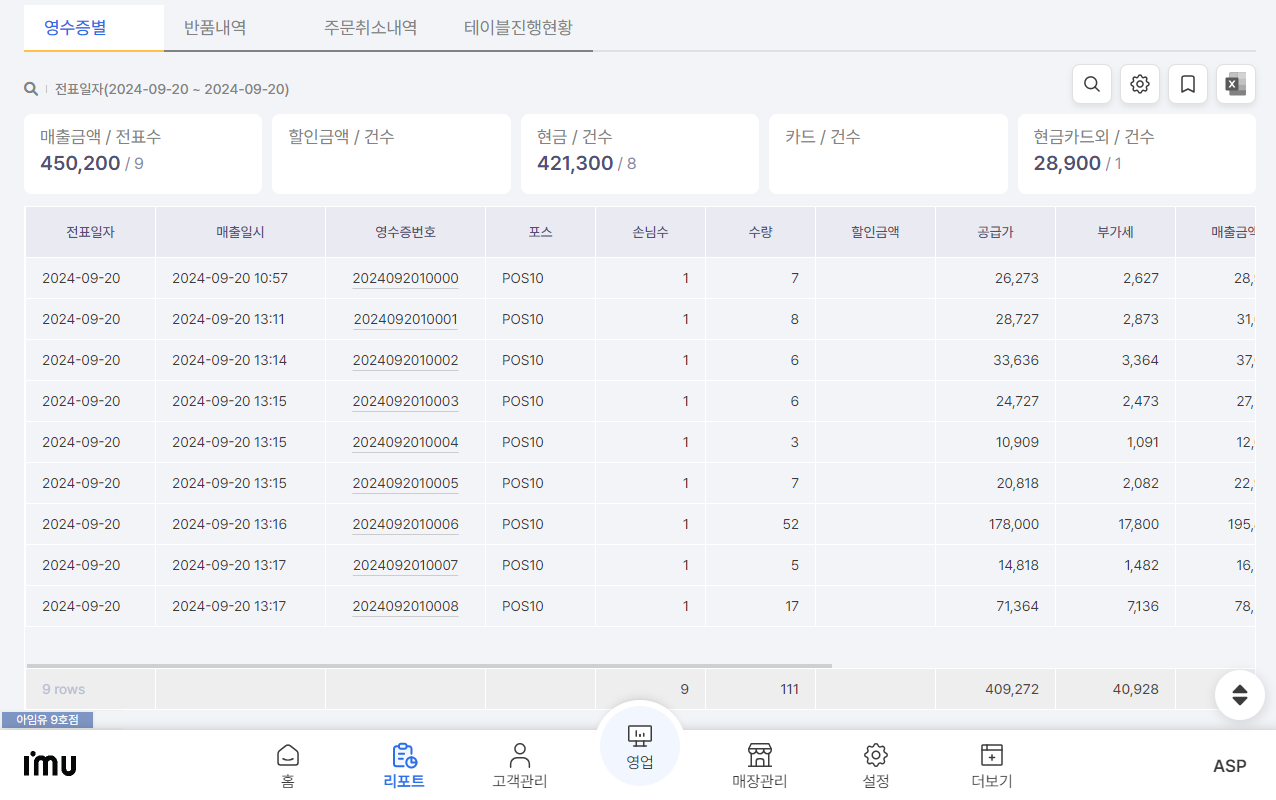This screenshot has height=800, width=1276.
Task: Click the bookmark icon button
Action: (x=1188, y=84)
